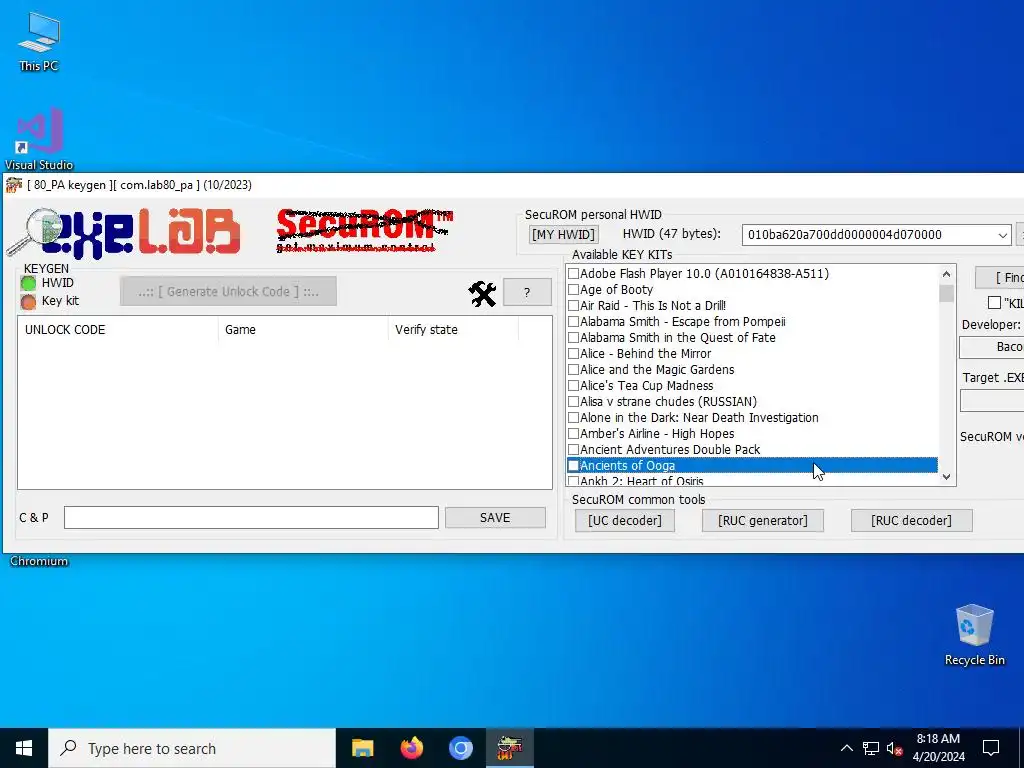1024x768 pixels.
Task: Click the partially visible [ Find button
Action: pyautogui.click(x=1000, y=278)
